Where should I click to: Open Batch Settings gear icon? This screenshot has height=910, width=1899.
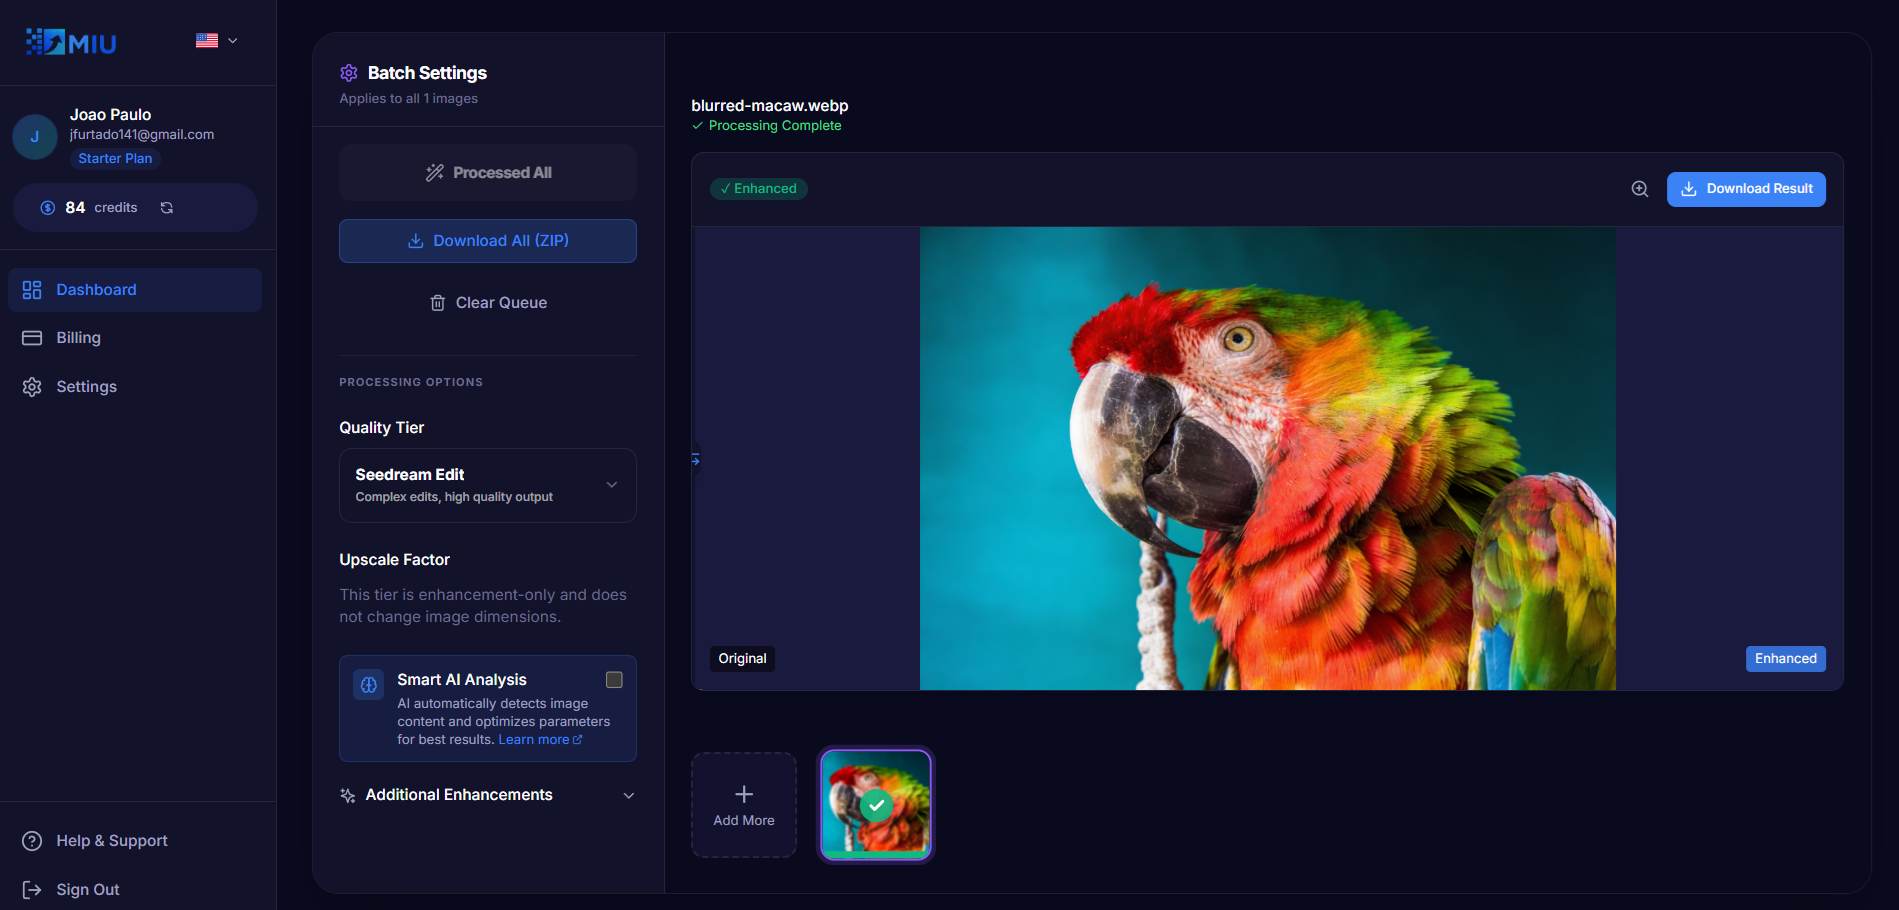click(349, 73)
